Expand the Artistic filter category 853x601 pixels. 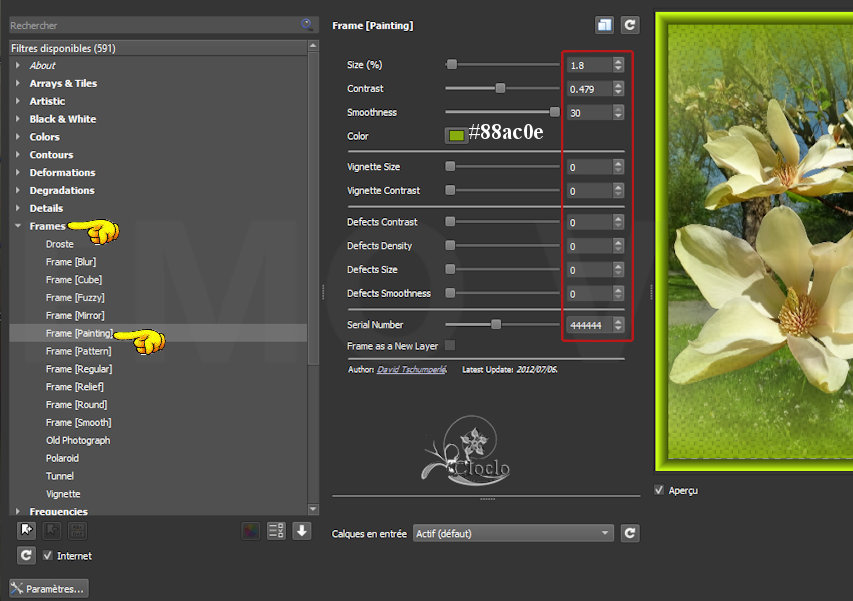pos(18,101)
